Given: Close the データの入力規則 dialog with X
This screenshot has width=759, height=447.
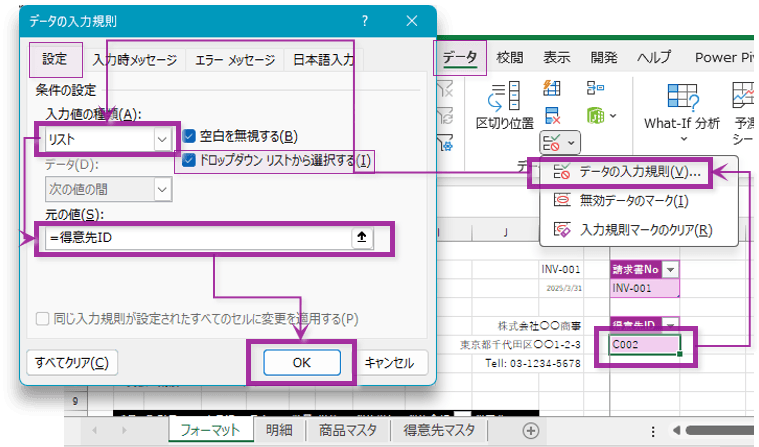Looking at the screenshot, I should point(411,21).
